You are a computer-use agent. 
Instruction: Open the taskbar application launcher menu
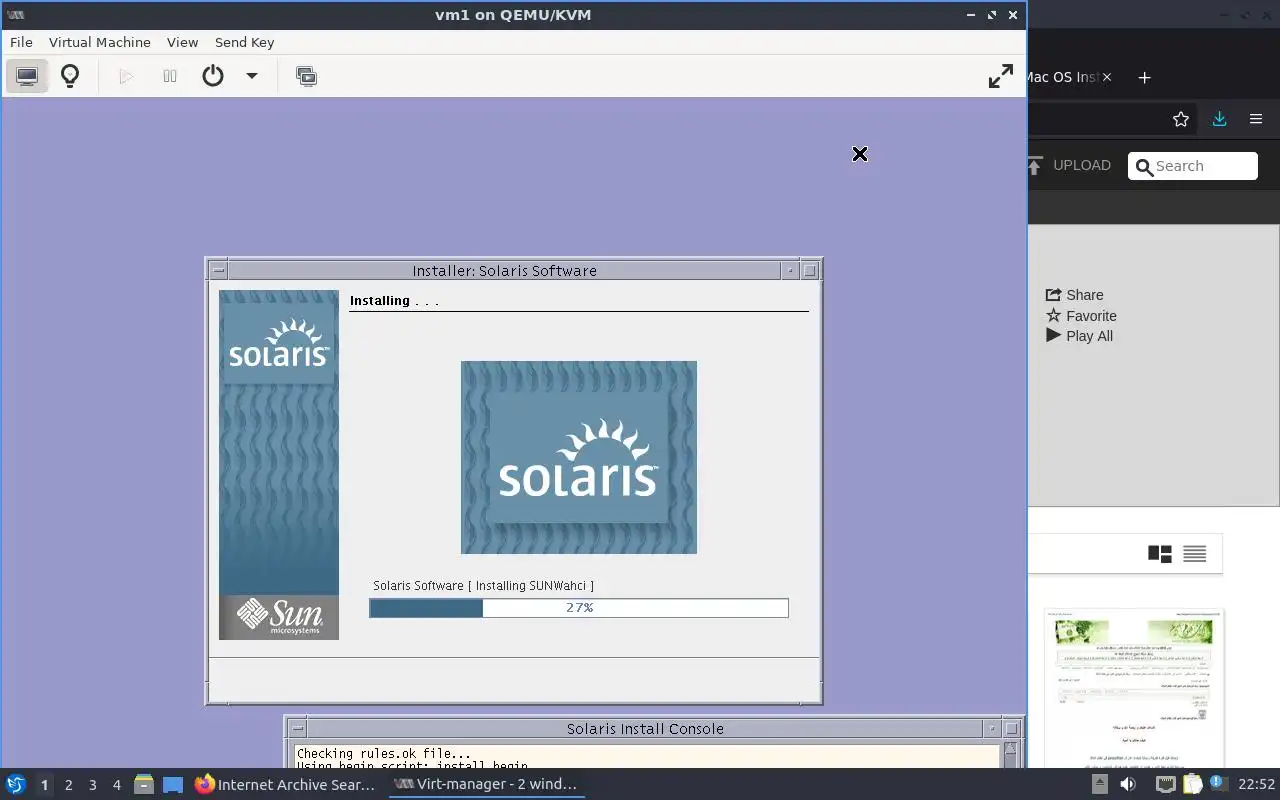tap(15, 785)
